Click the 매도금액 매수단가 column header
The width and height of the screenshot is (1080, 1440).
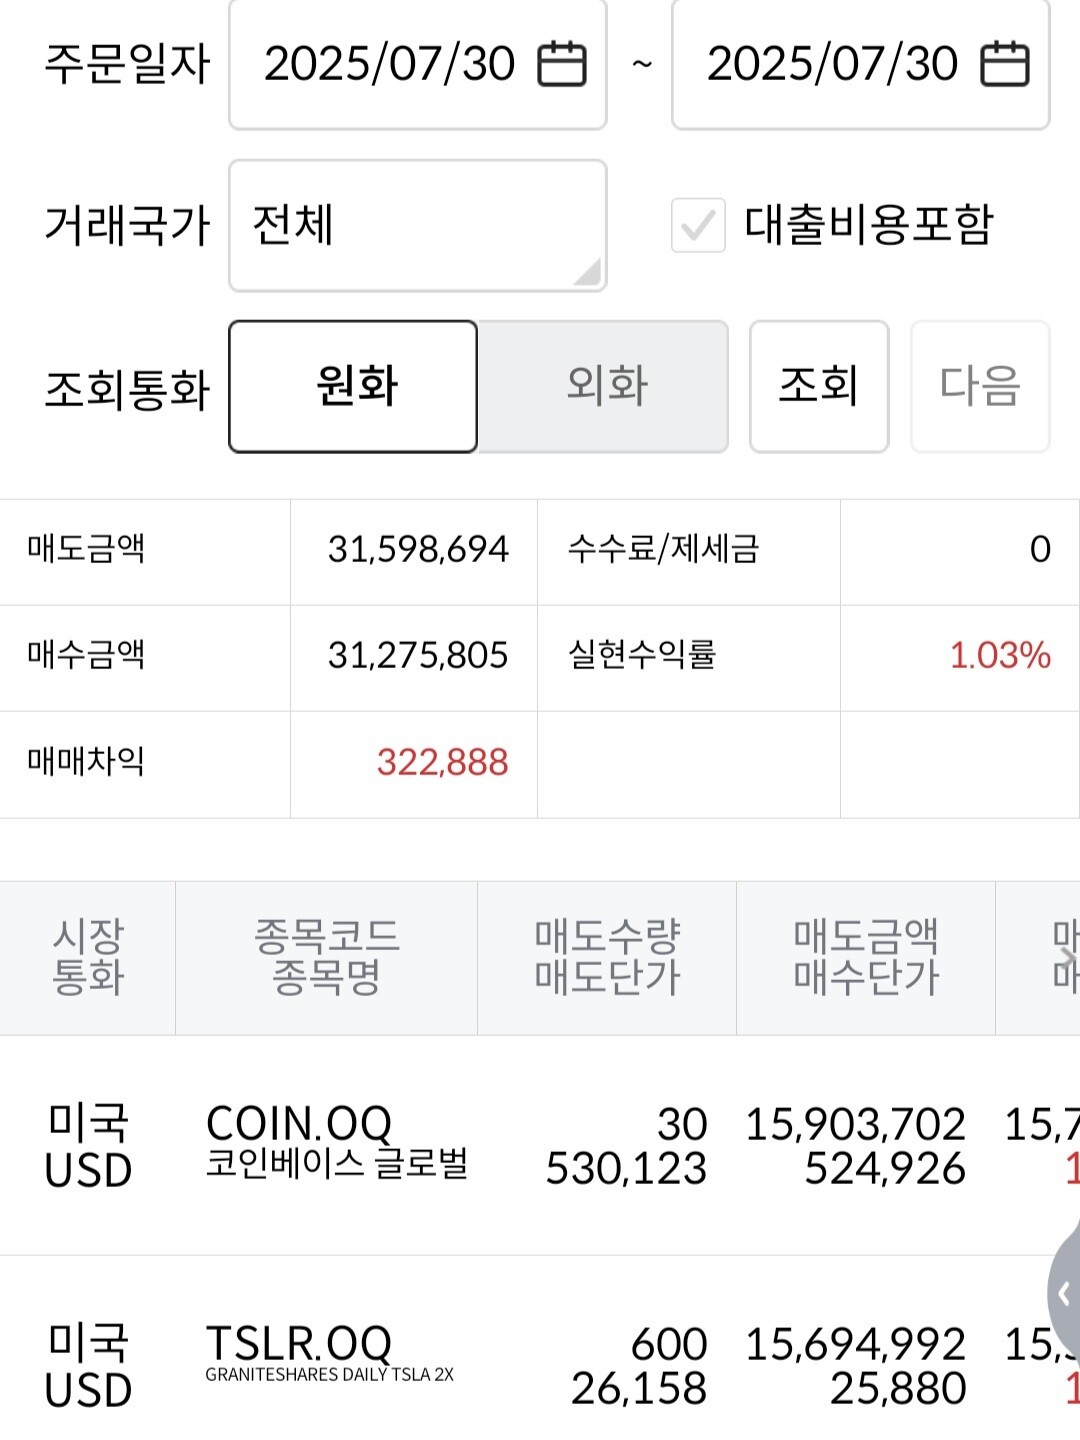point(866,958)
